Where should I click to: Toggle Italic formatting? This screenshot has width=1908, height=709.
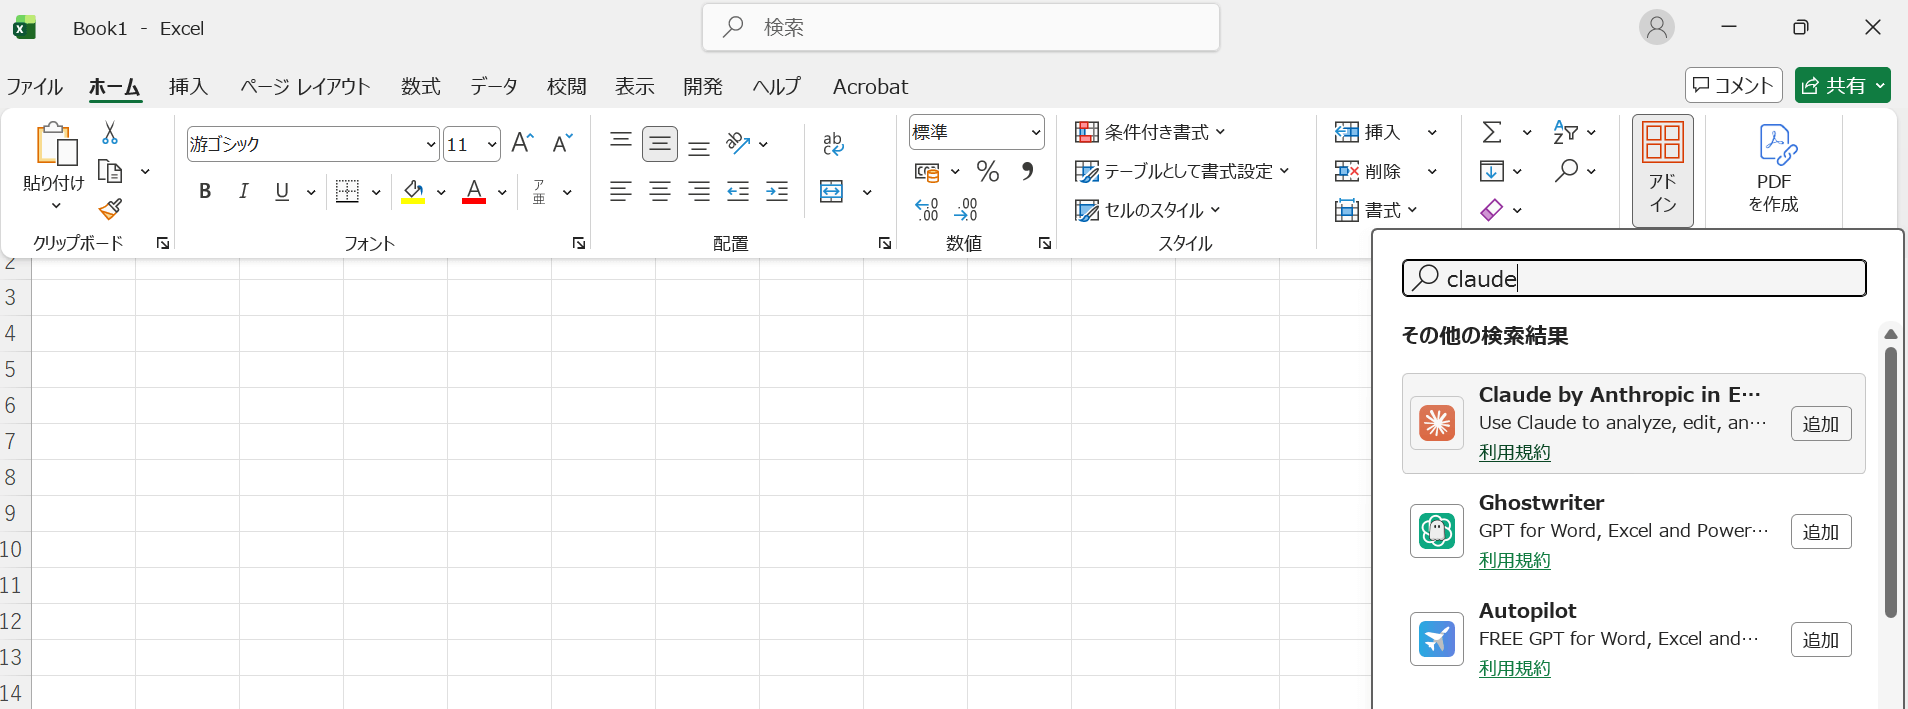(x=243, y=192)
